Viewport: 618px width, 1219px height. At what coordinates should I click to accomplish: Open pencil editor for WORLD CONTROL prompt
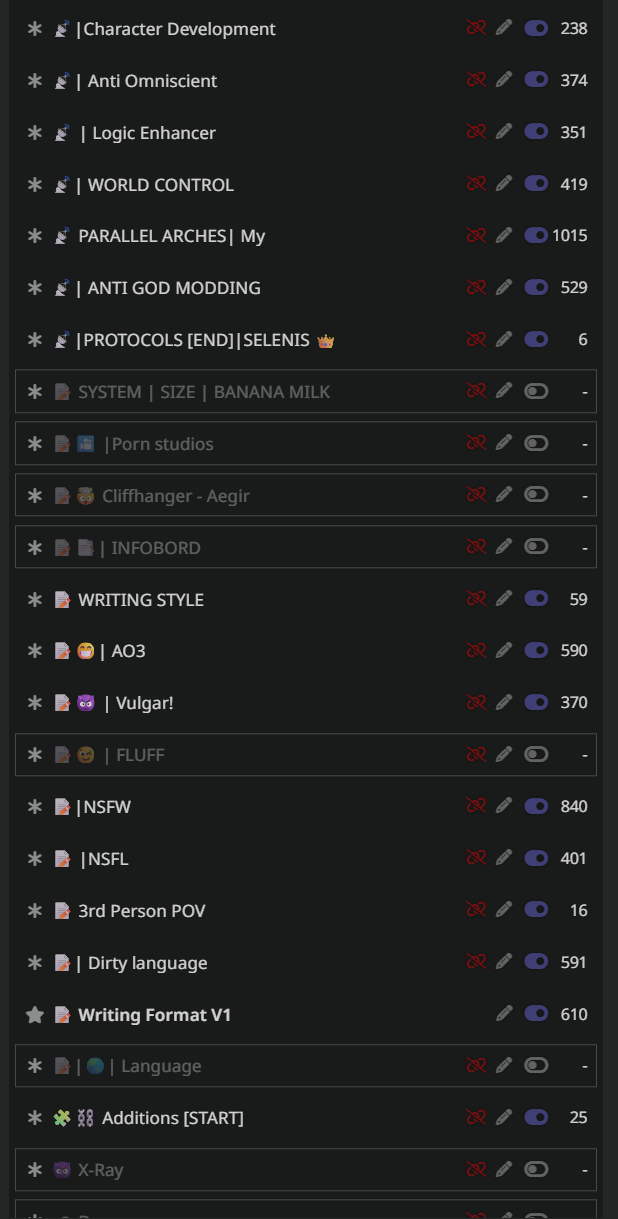(504, 184)
